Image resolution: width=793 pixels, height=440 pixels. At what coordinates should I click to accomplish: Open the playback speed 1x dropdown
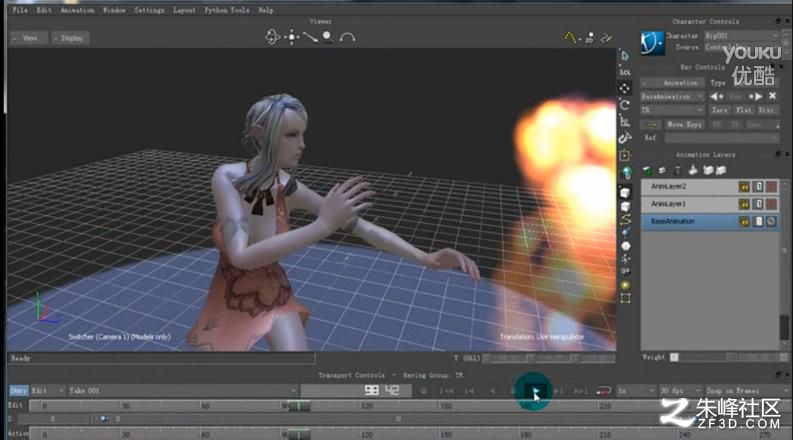(x=636, y=390)
